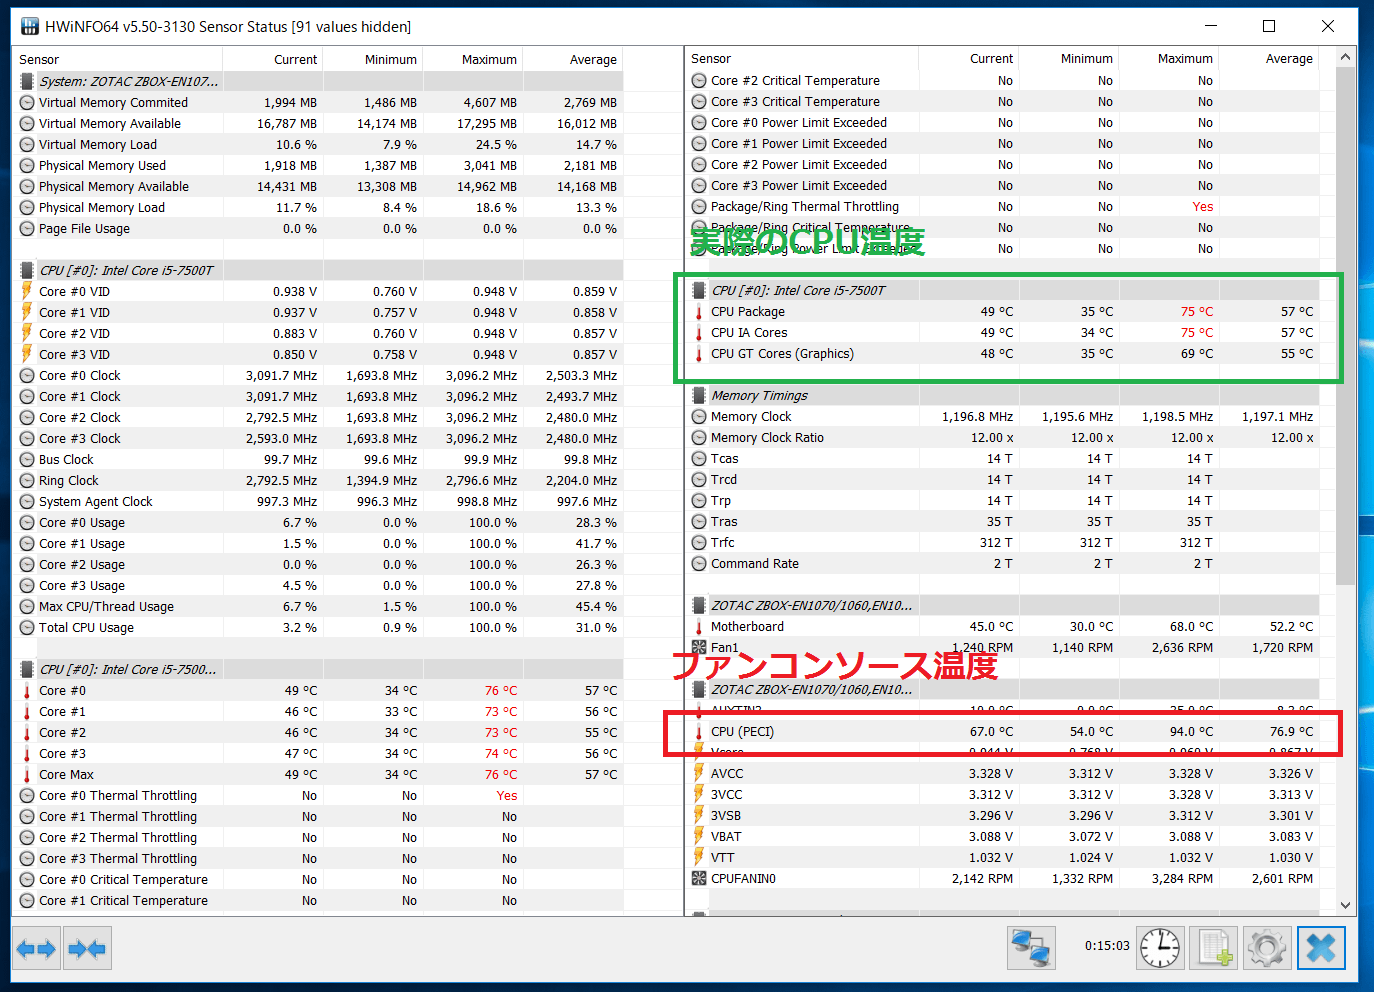This screenshot has width=1374, height=992.
Task: Click scrollbar up arrow in right panel
Action: 1345,57
